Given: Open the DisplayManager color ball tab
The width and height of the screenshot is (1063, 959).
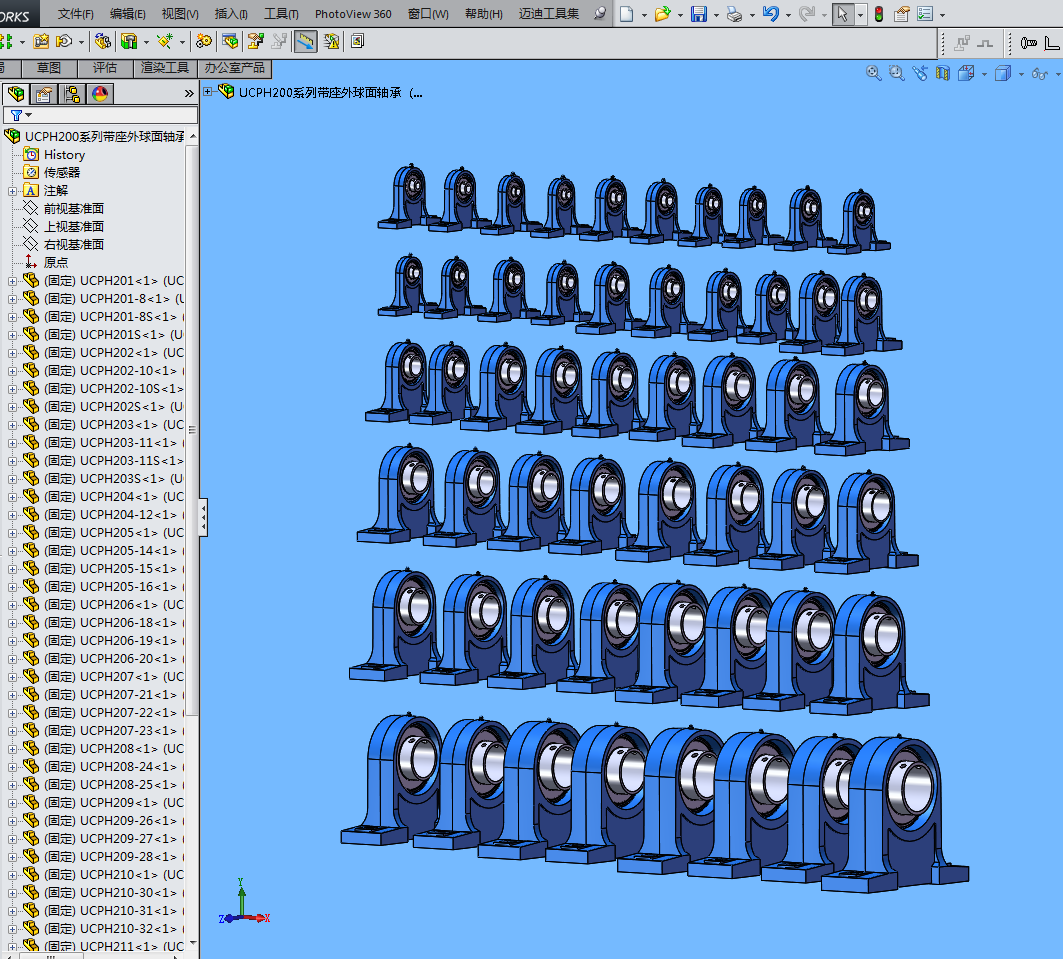Looking at the screenshot, I should (99, 94).
